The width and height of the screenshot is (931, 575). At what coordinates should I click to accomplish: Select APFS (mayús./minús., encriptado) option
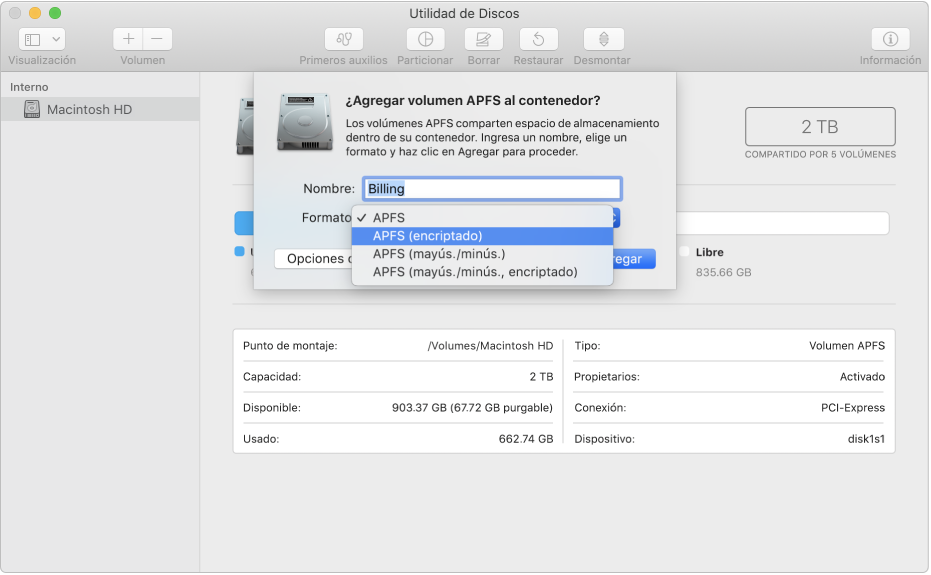tap(482, 271)
